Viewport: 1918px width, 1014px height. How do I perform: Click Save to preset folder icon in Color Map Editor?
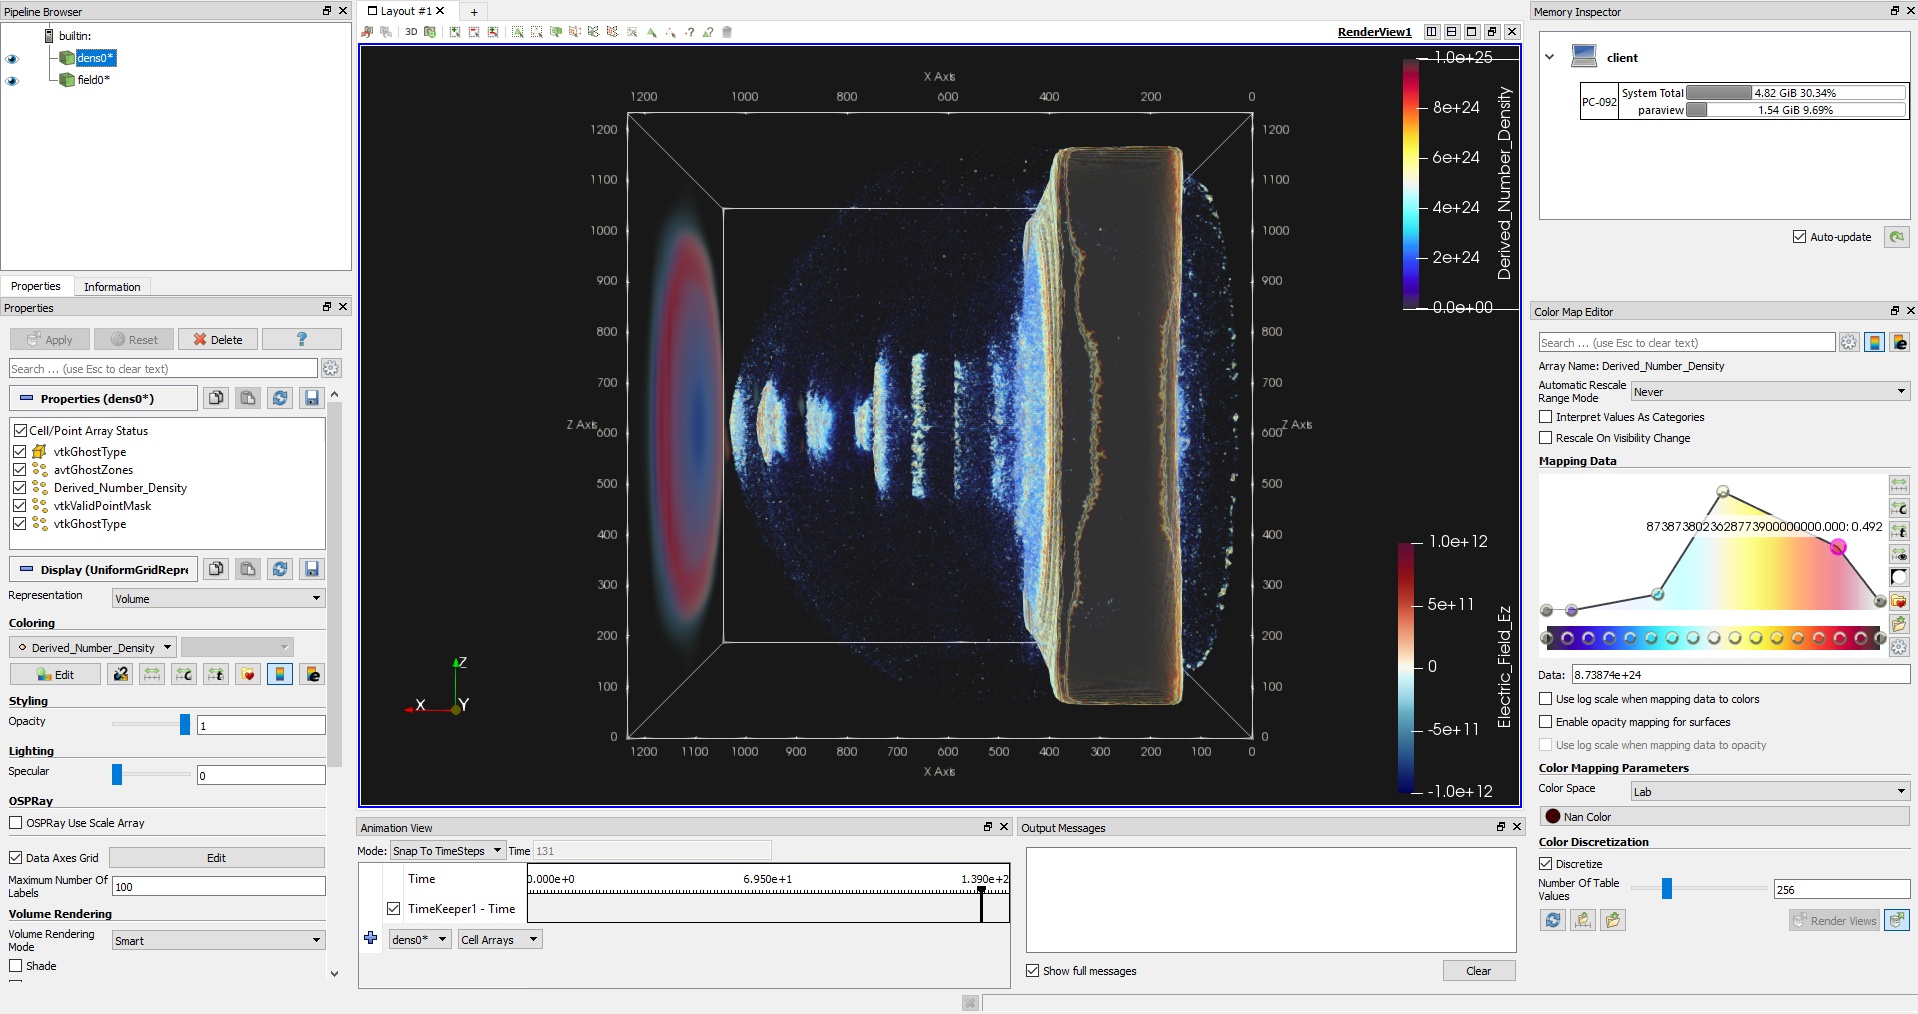[x=1899, y=623]
